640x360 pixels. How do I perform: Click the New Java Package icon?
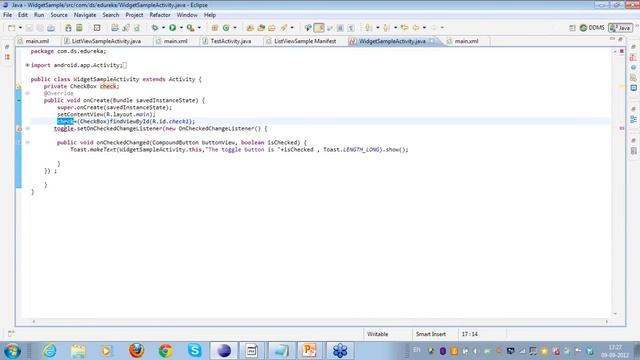(x=215, y=28)
